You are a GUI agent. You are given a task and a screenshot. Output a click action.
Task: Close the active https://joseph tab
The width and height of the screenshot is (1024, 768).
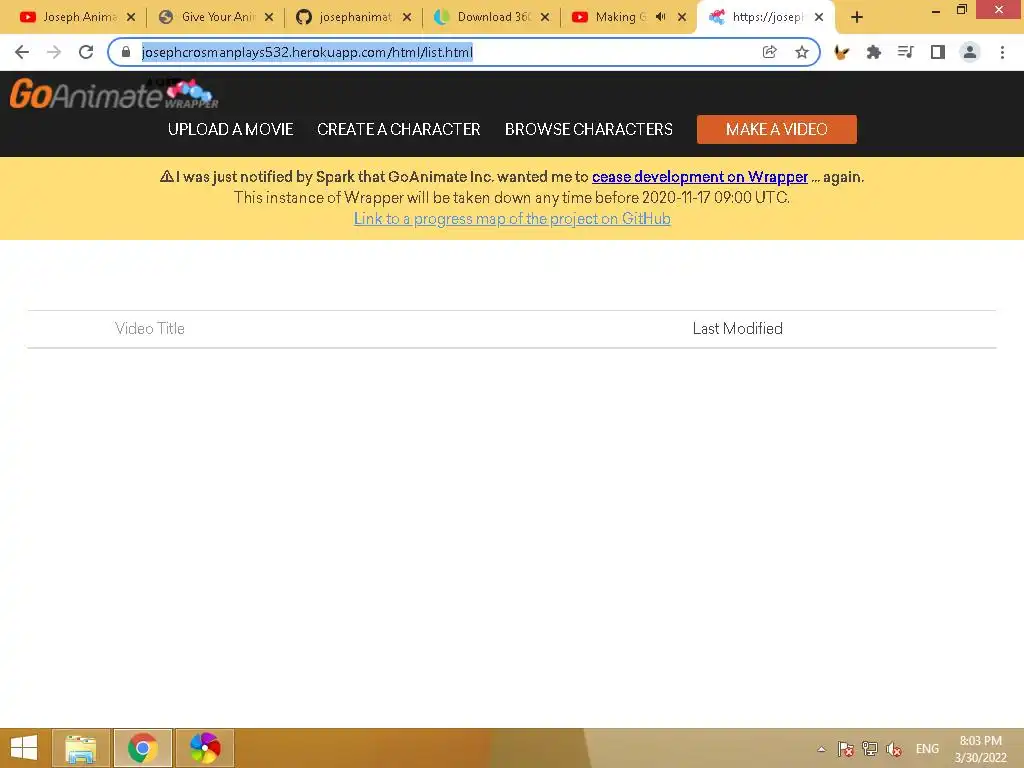[819, 17]
